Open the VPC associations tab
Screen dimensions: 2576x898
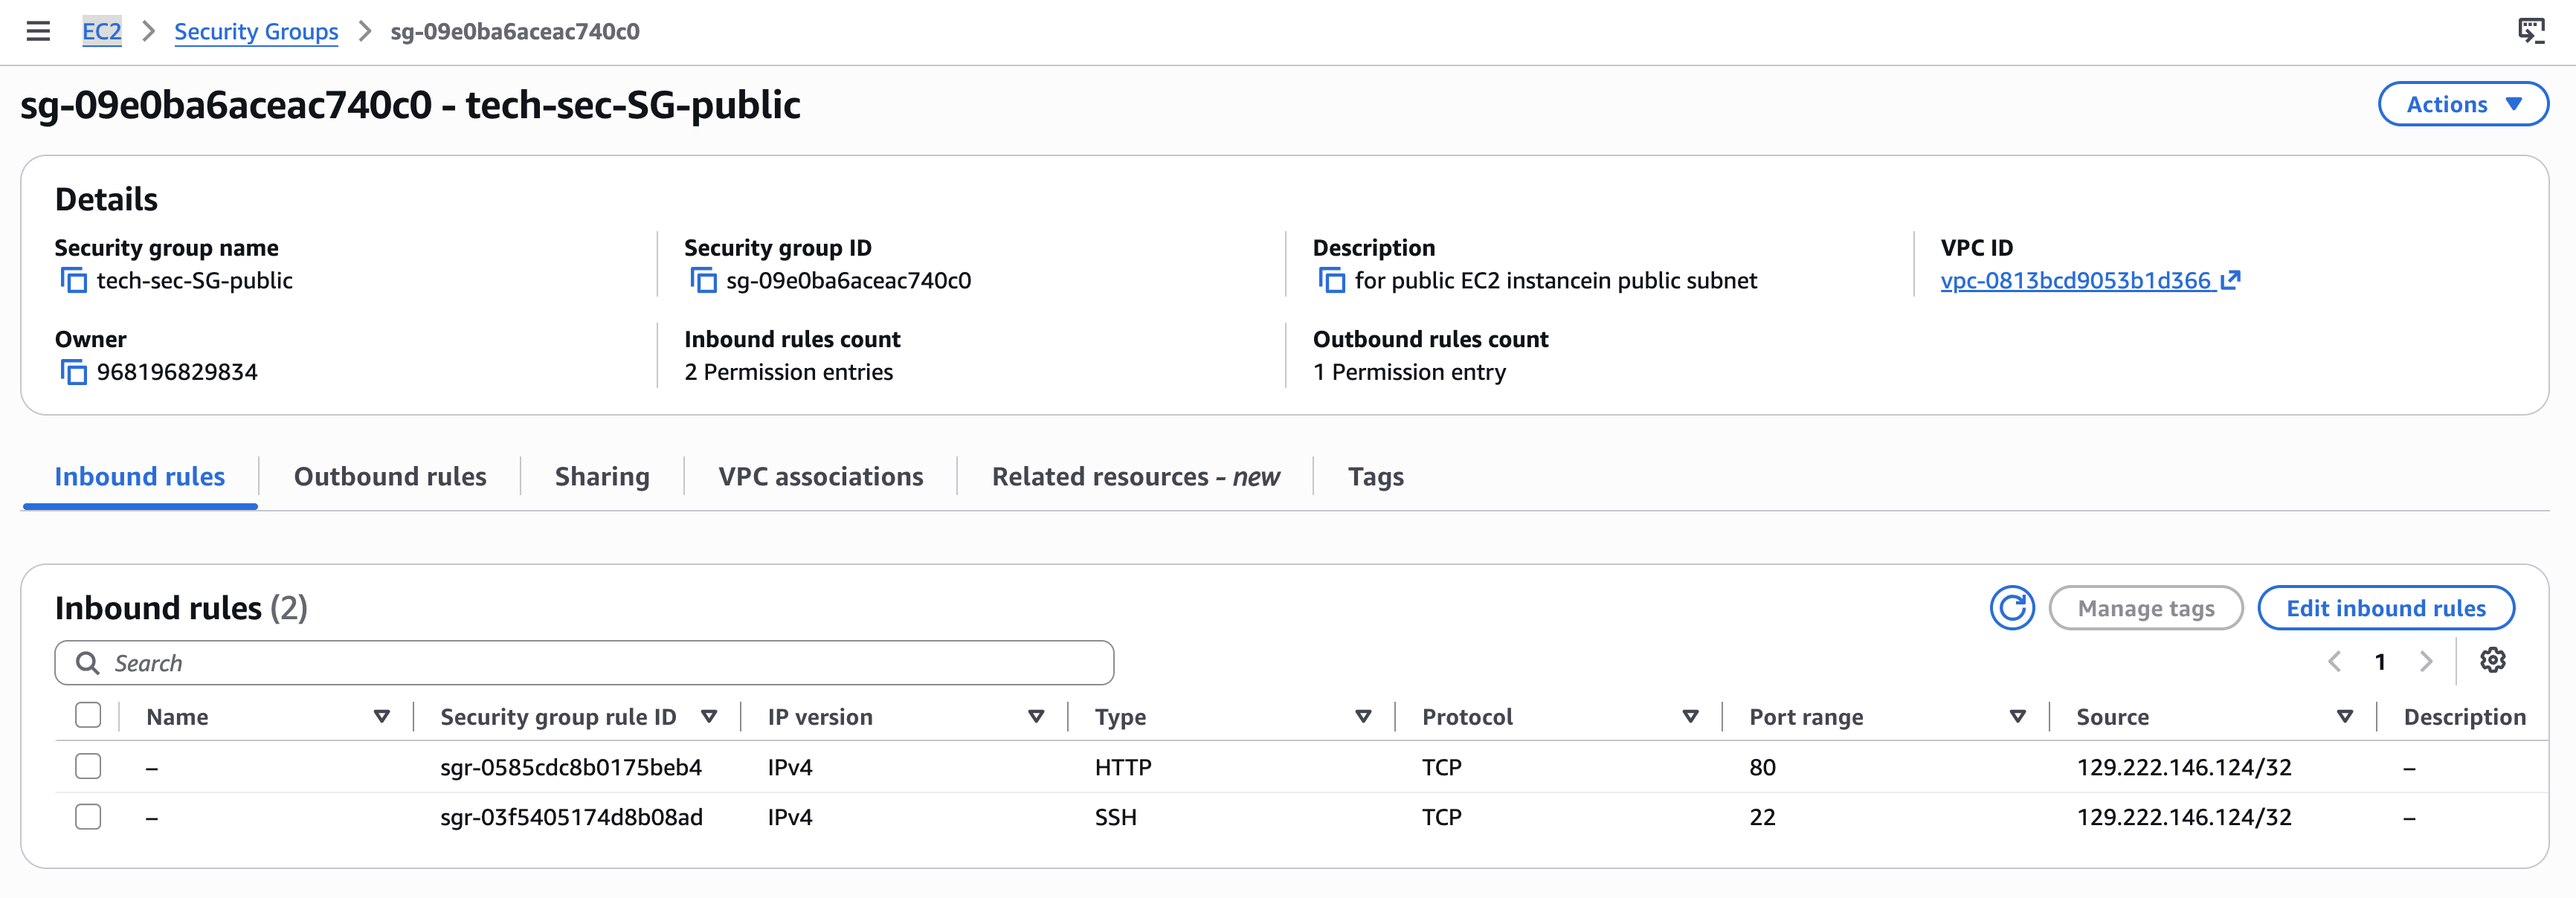tap(821, 476)
